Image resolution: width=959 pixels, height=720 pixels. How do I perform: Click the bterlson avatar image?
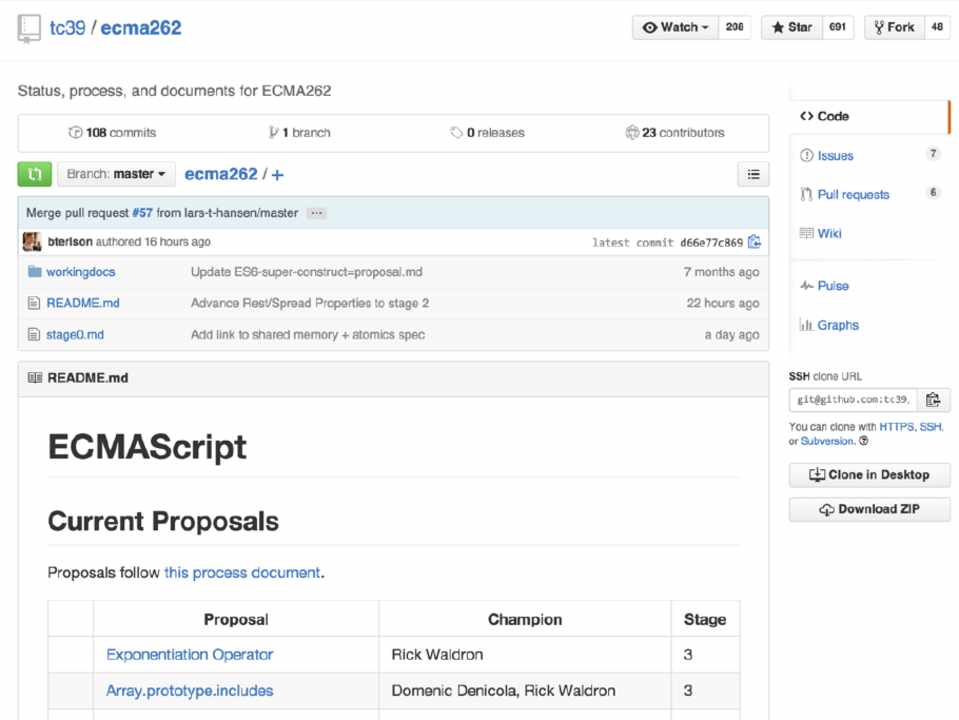(32, 242)
